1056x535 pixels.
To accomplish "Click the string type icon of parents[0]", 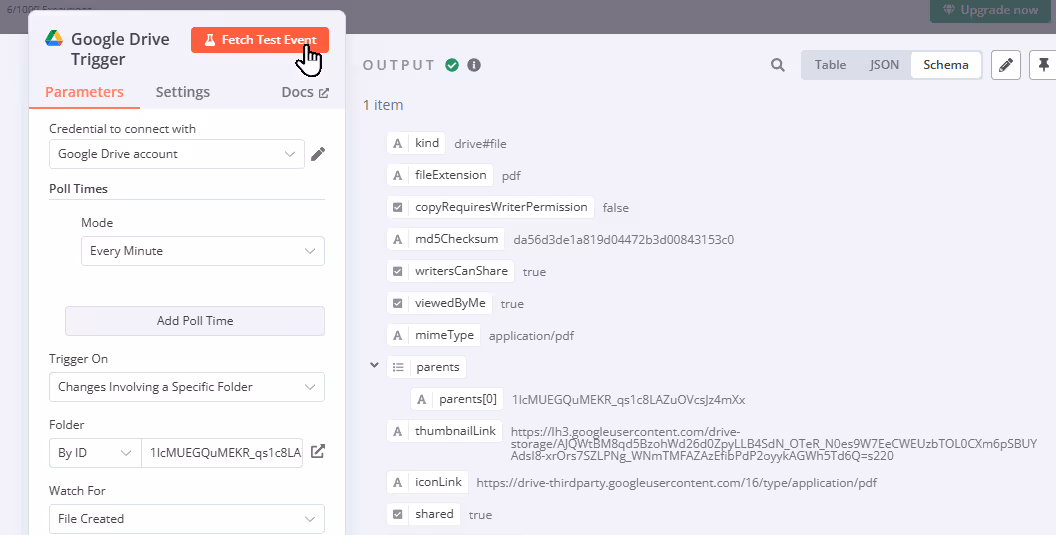I will (x=422, y=399).
